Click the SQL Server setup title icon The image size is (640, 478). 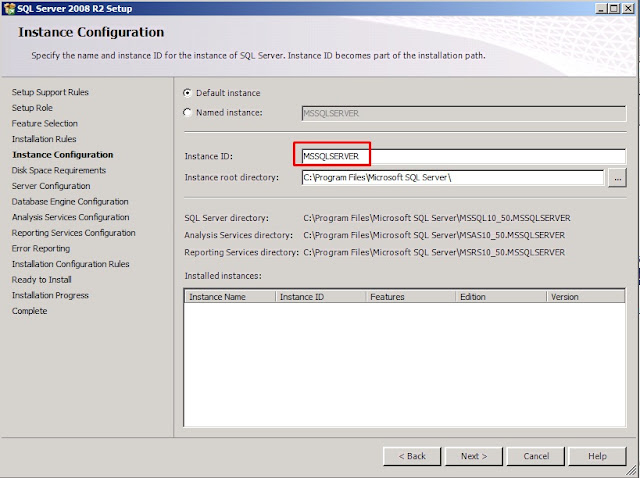point(9,9)
